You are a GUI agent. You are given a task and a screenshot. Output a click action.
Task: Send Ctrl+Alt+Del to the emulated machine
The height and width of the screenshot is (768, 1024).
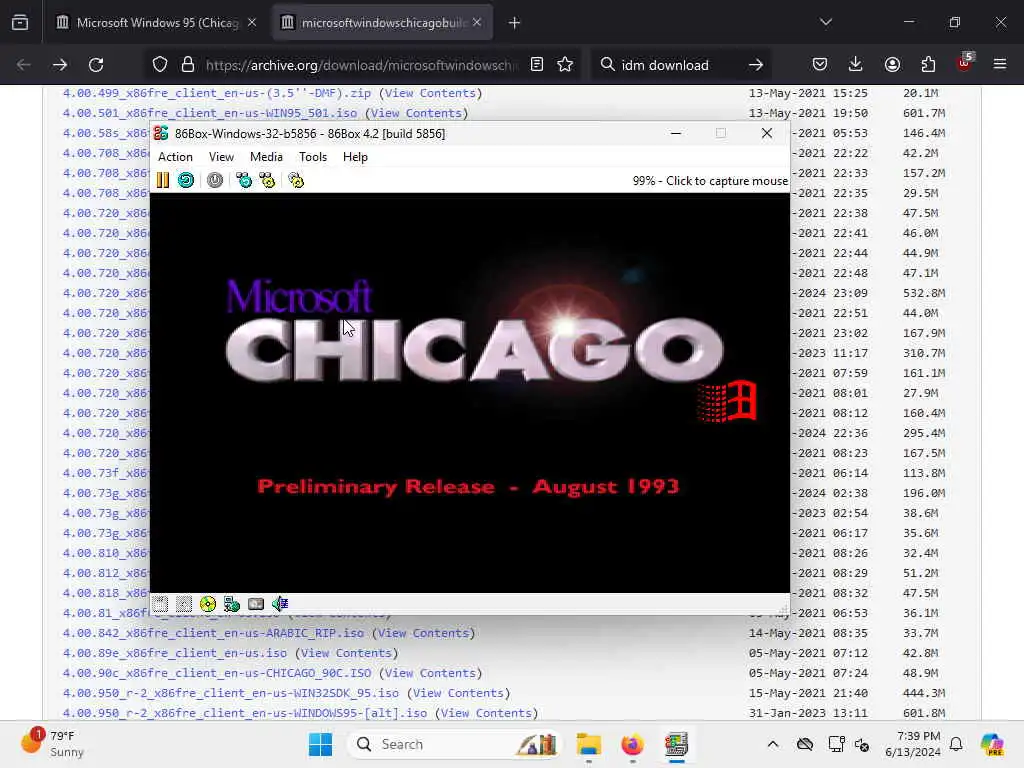click(244, 180)
